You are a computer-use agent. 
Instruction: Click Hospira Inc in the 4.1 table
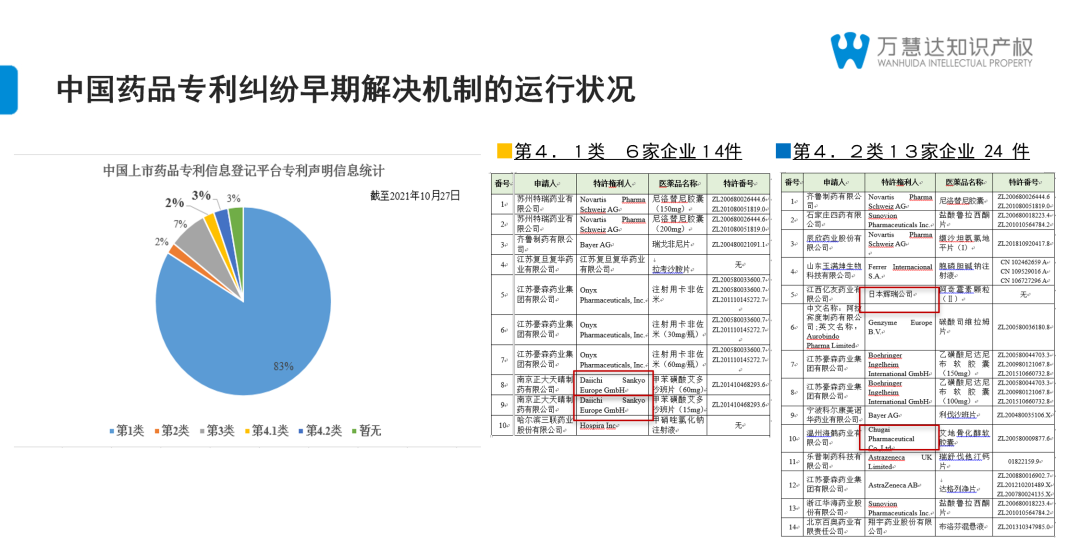599,426
